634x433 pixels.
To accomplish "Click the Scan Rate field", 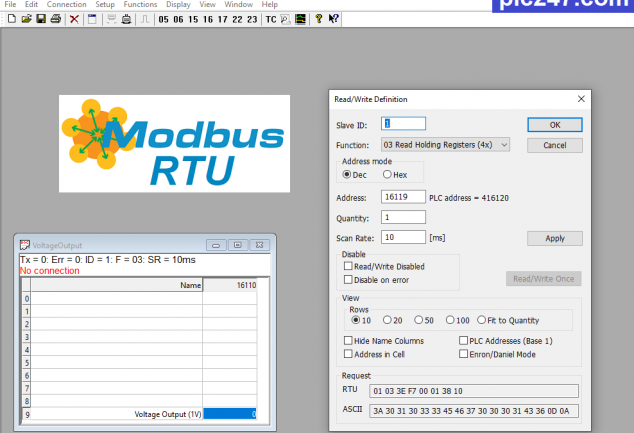I will click(x=403, y=237).
